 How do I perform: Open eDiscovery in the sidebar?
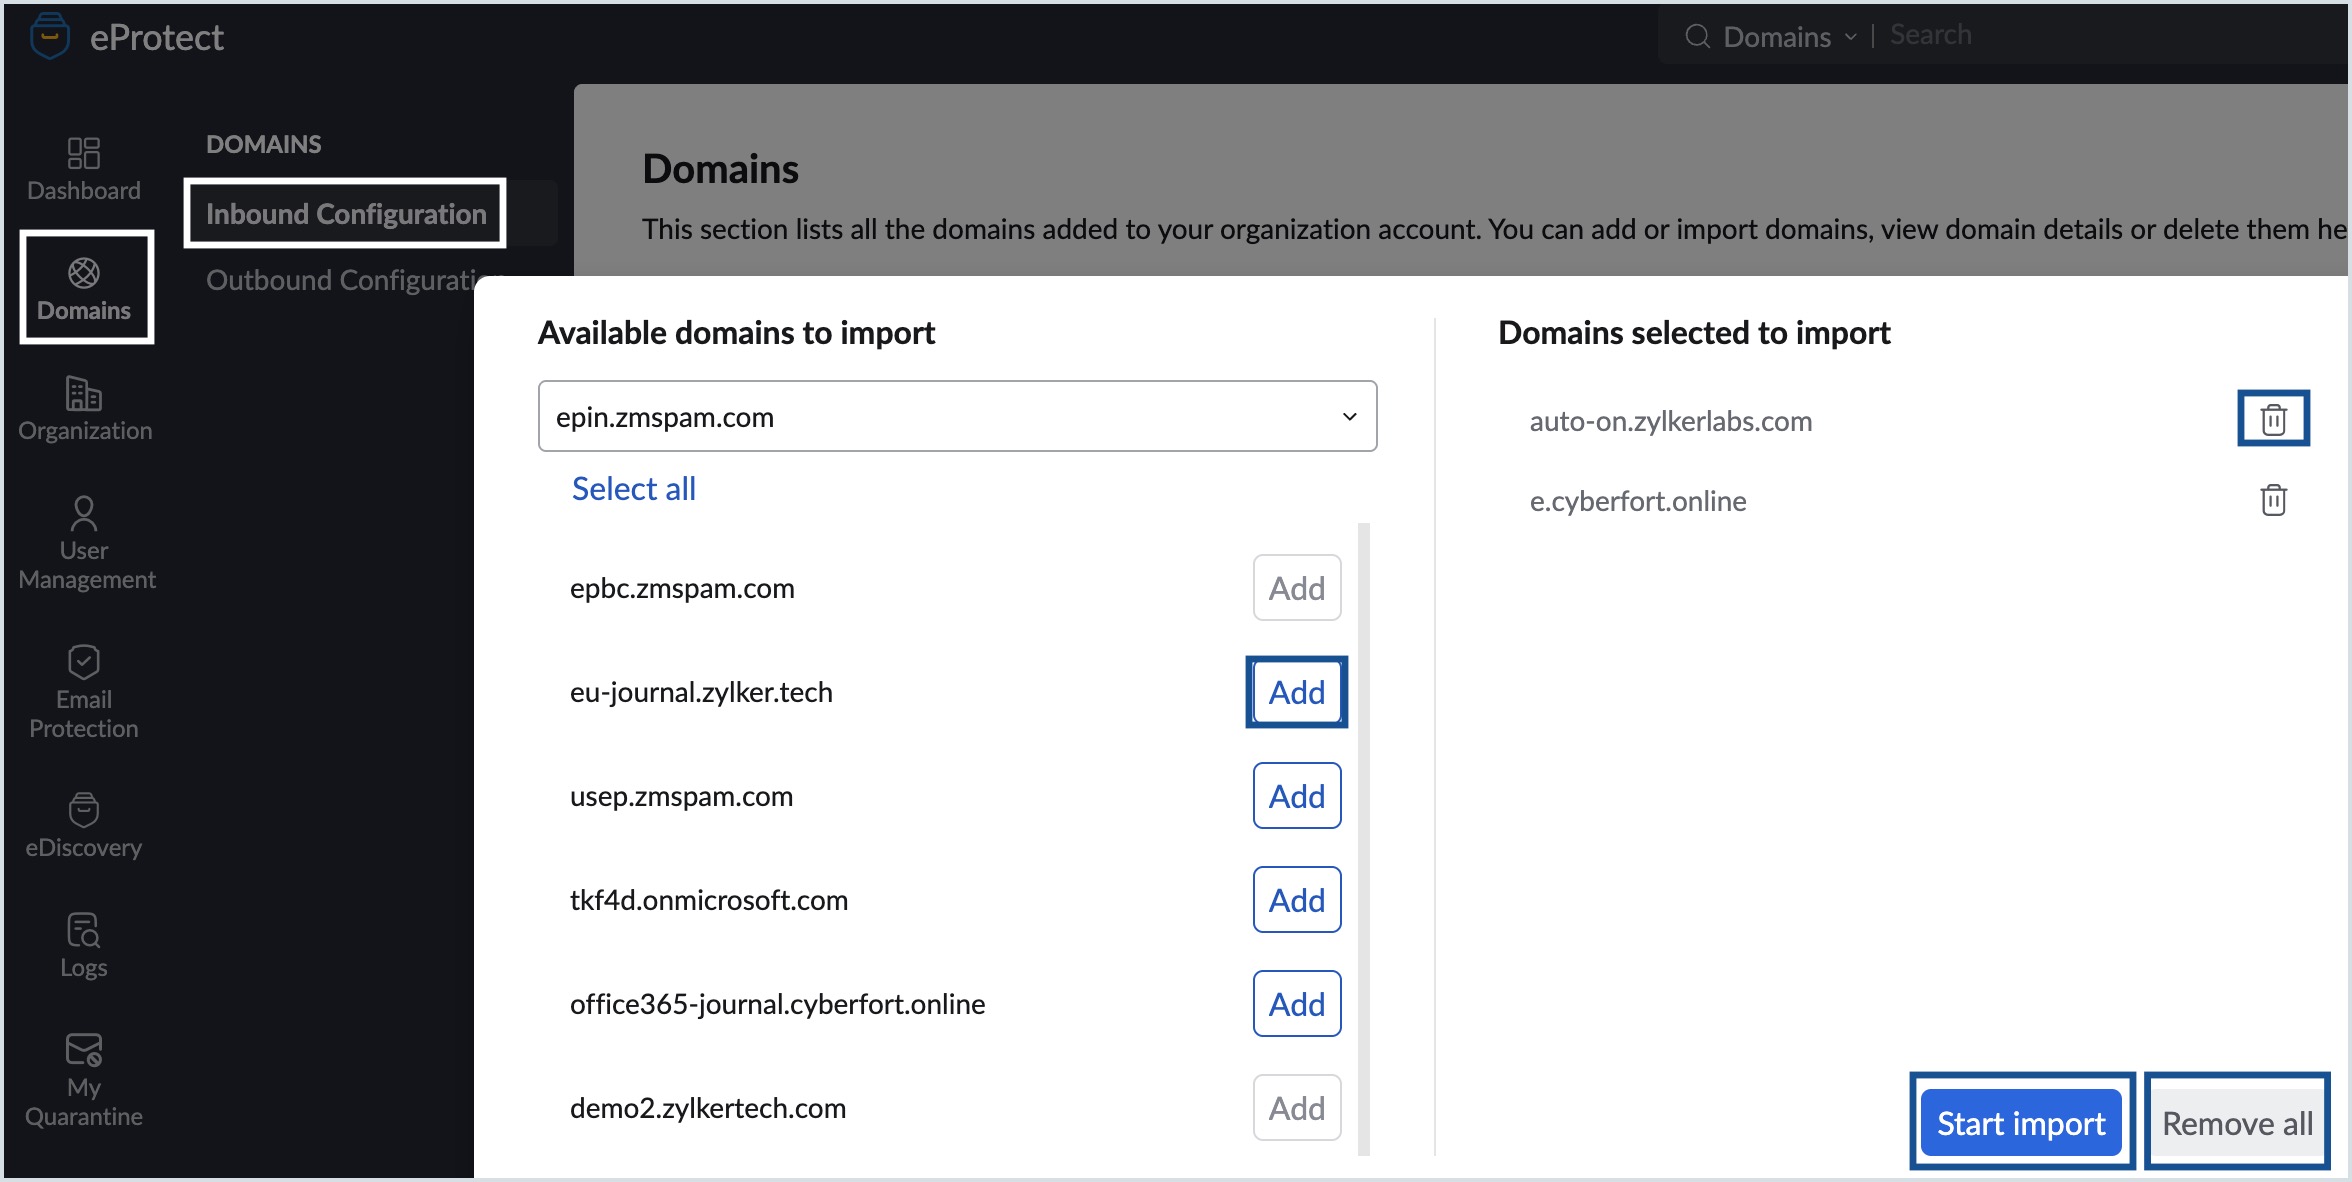click(x=84, y=826)
